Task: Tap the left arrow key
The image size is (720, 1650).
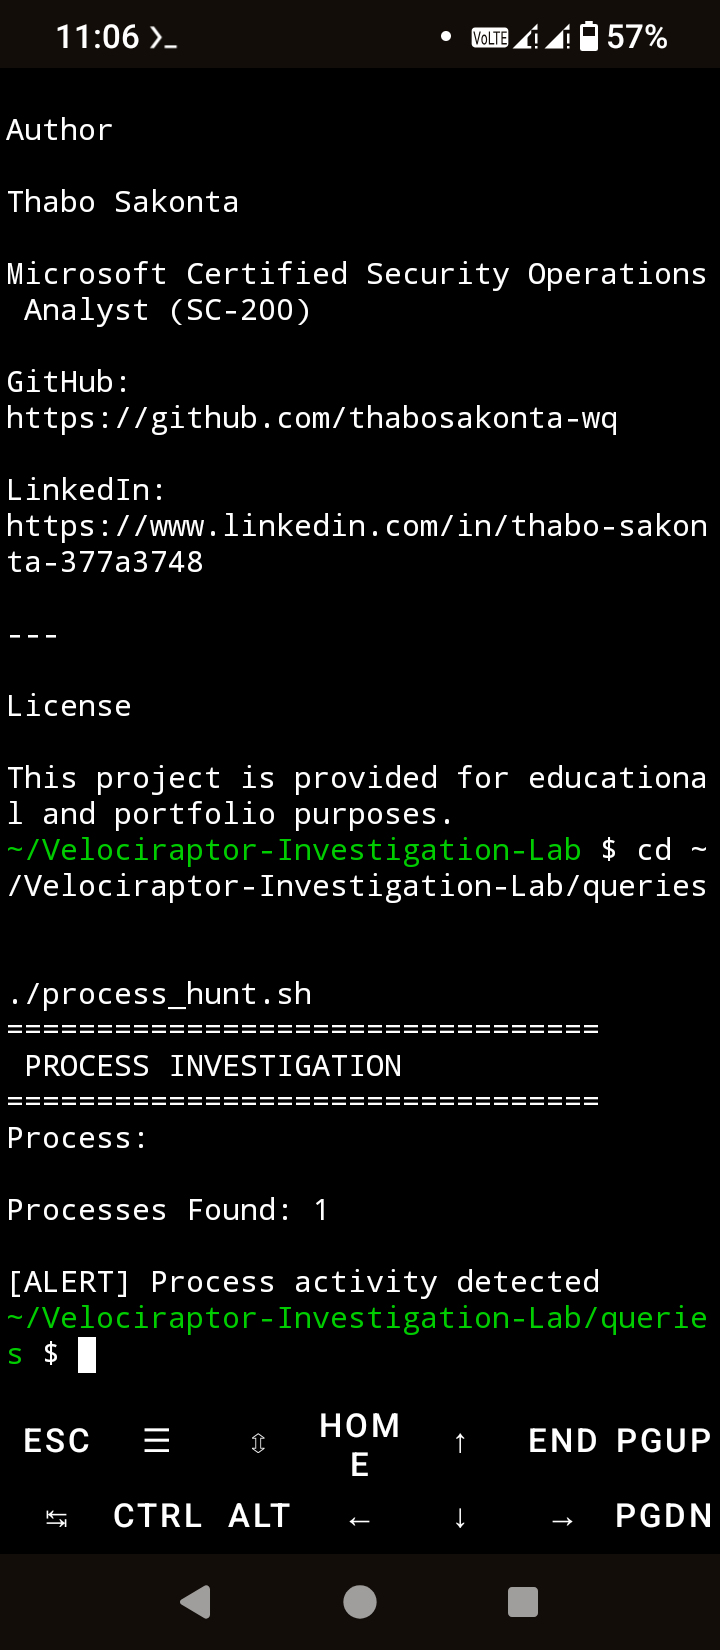Action: pyautogui.click(x=360, y=1520)
